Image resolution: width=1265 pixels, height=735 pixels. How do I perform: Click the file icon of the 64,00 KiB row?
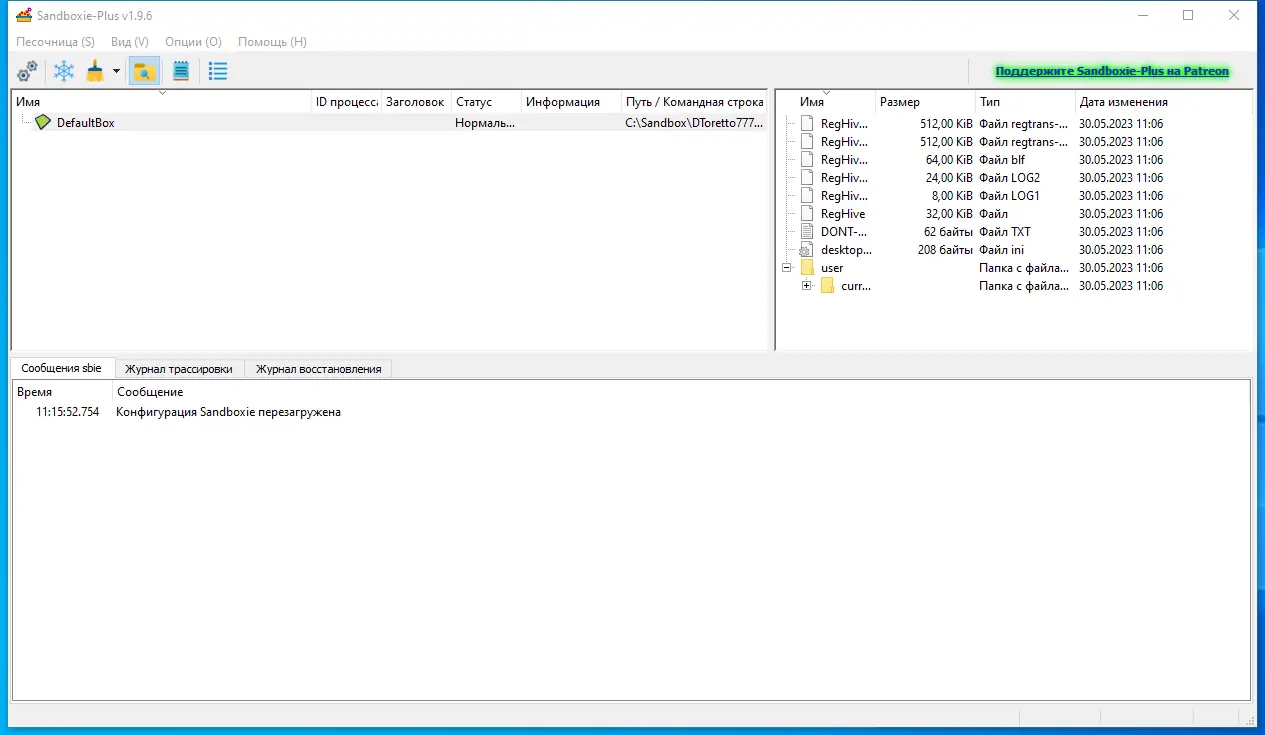[807, 160]
